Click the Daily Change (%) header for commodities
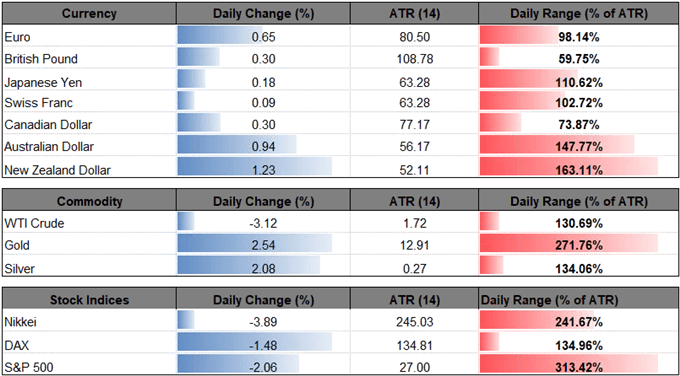The image size is (680, 376). click(x=263, y=201)
